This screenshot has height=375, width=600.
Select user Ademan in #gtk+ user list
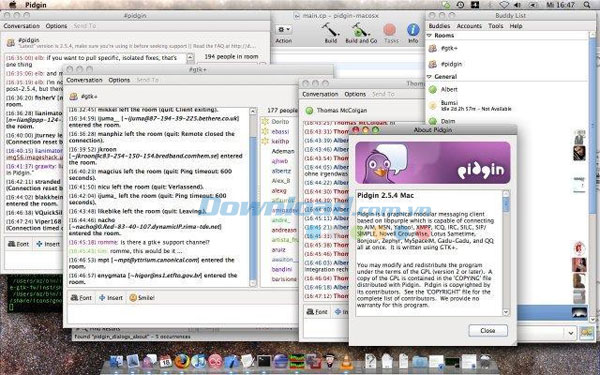pos(283,152)
